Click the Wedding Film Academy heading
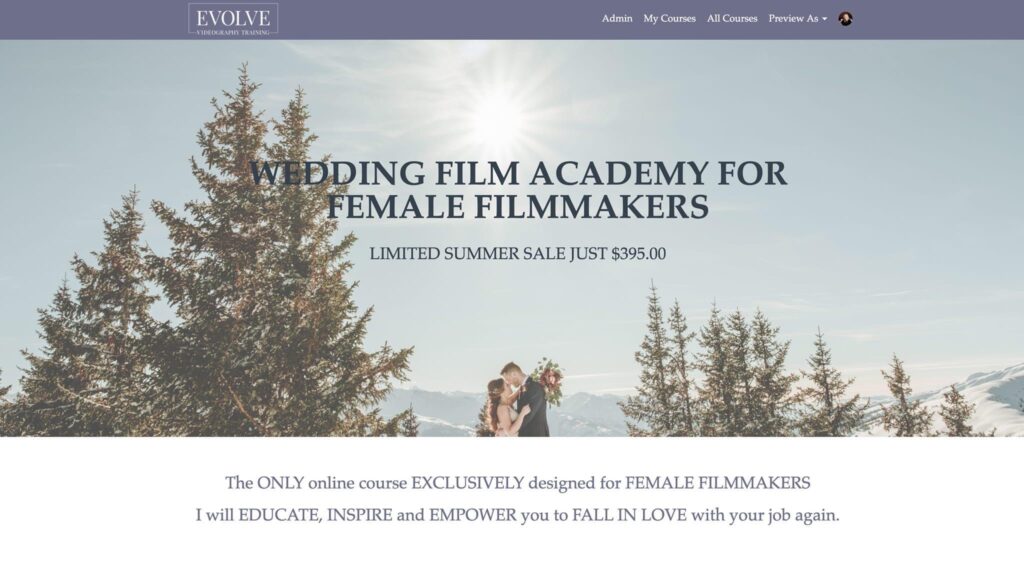This screenshot has width=1024, height=563. coord(519,173)
